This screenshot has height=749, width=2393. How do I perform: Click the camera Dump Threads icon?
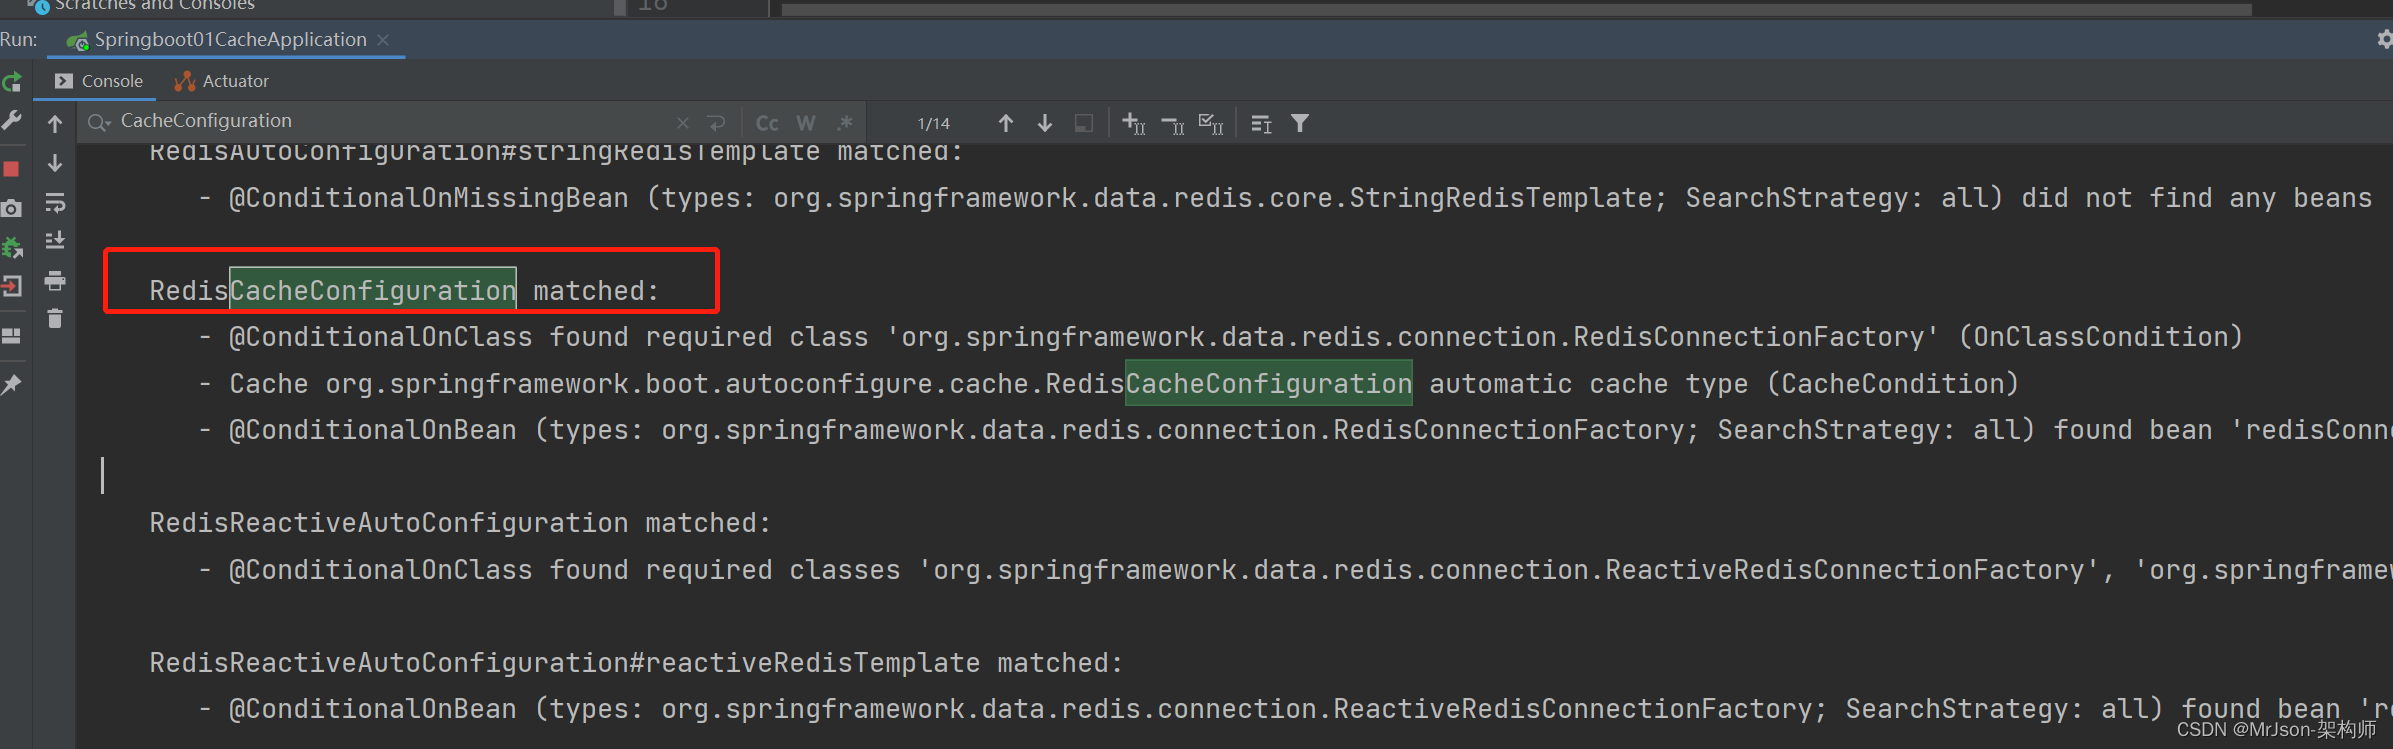[x=12, y=208]
